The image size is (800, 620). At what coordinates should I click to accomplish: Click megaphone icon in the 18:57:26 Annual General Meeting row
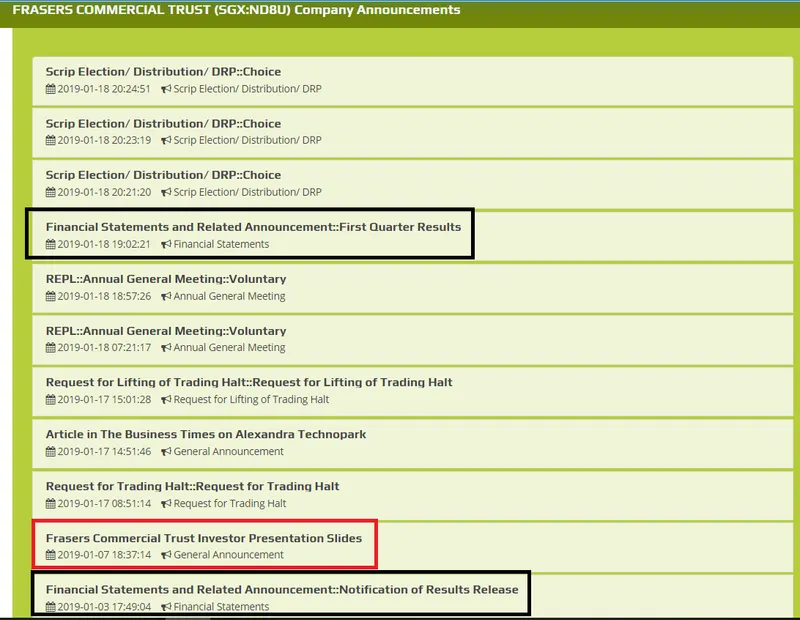point(166,296)
